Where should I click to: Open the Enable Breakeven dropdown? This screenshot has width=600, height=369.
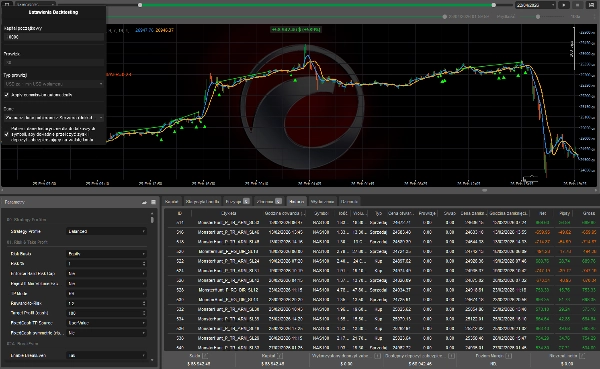click(106, 356)
